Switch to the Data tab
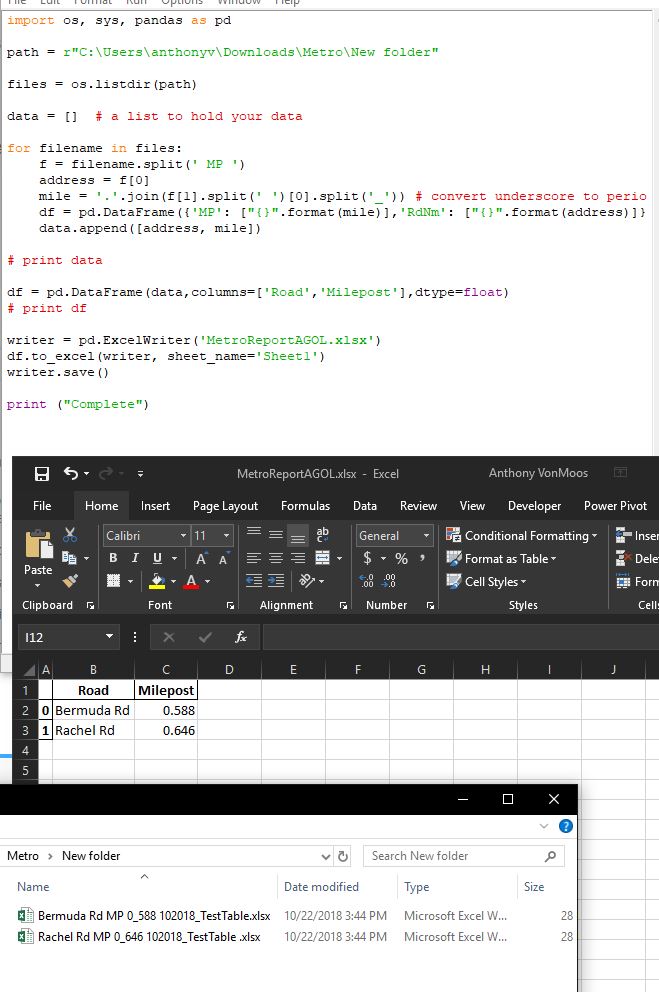Screen dimensions: 659x992 coord(365,505)
